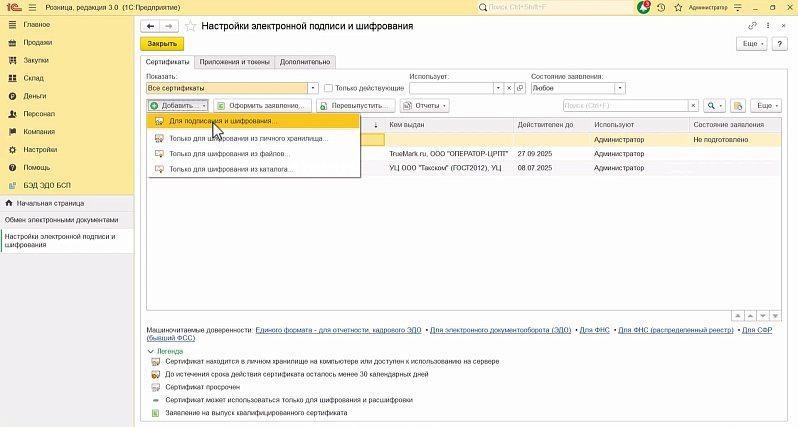Click Оформить заявление button

(x=262, y=105)
